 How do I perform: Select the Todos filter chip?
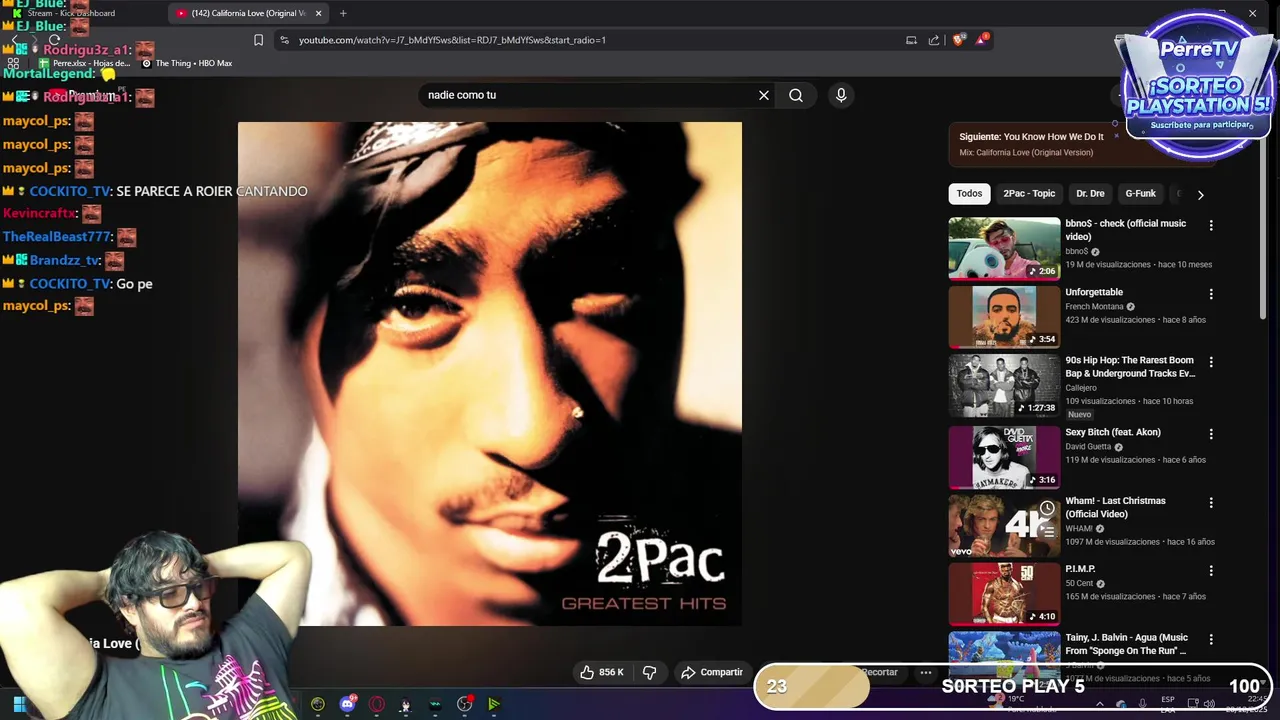pos(969,194)
